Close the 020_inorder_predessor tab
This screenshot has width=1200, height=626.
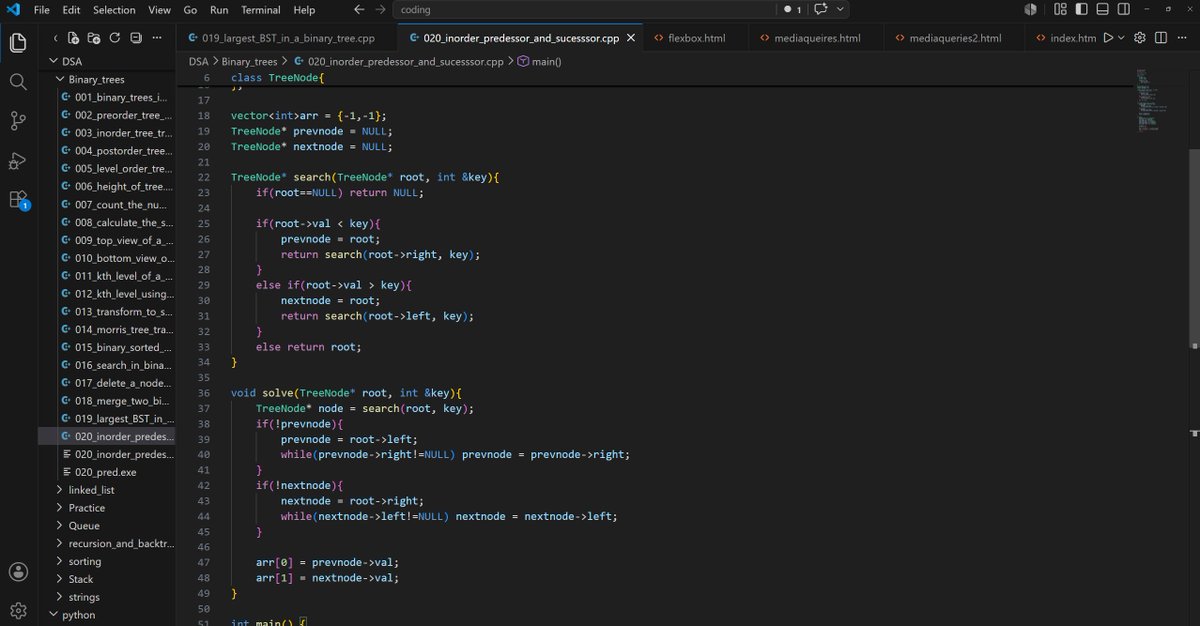[630, 38]
